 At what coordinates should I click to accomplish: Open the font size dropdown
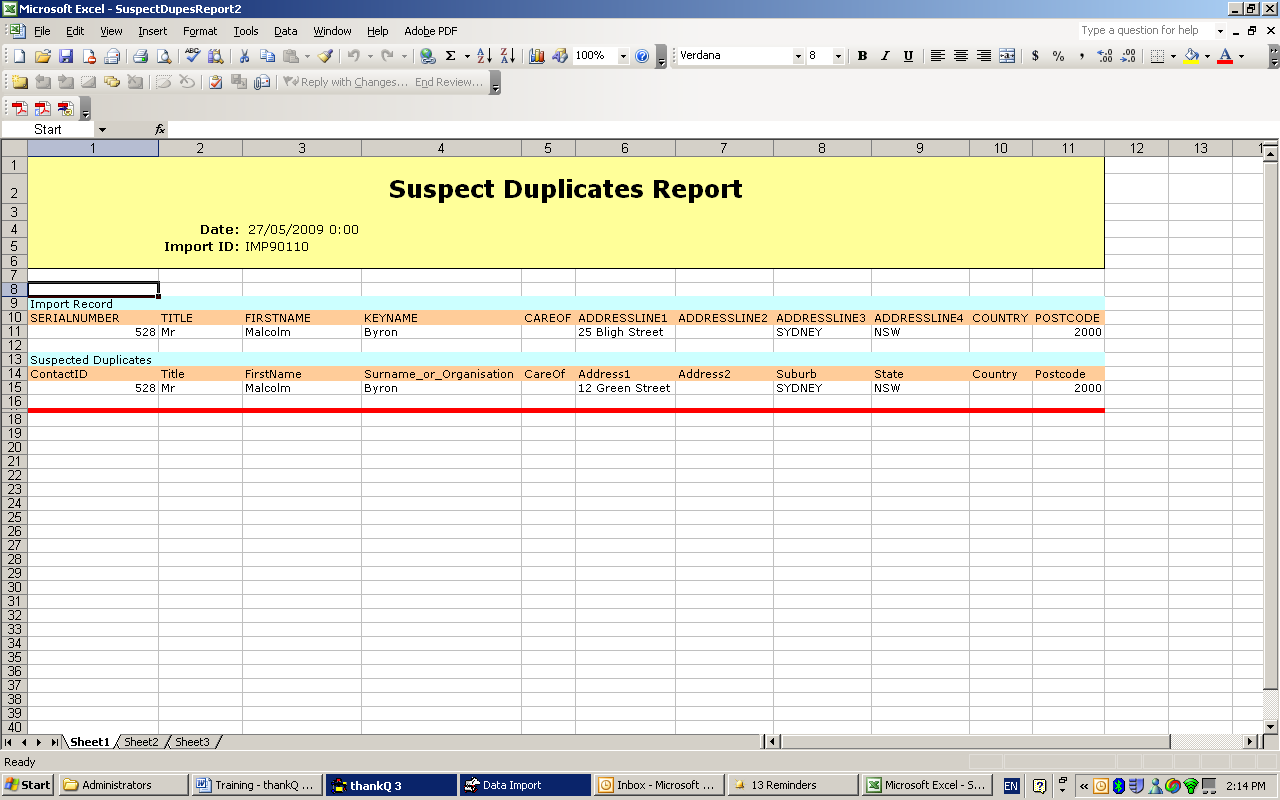(838, 56)
